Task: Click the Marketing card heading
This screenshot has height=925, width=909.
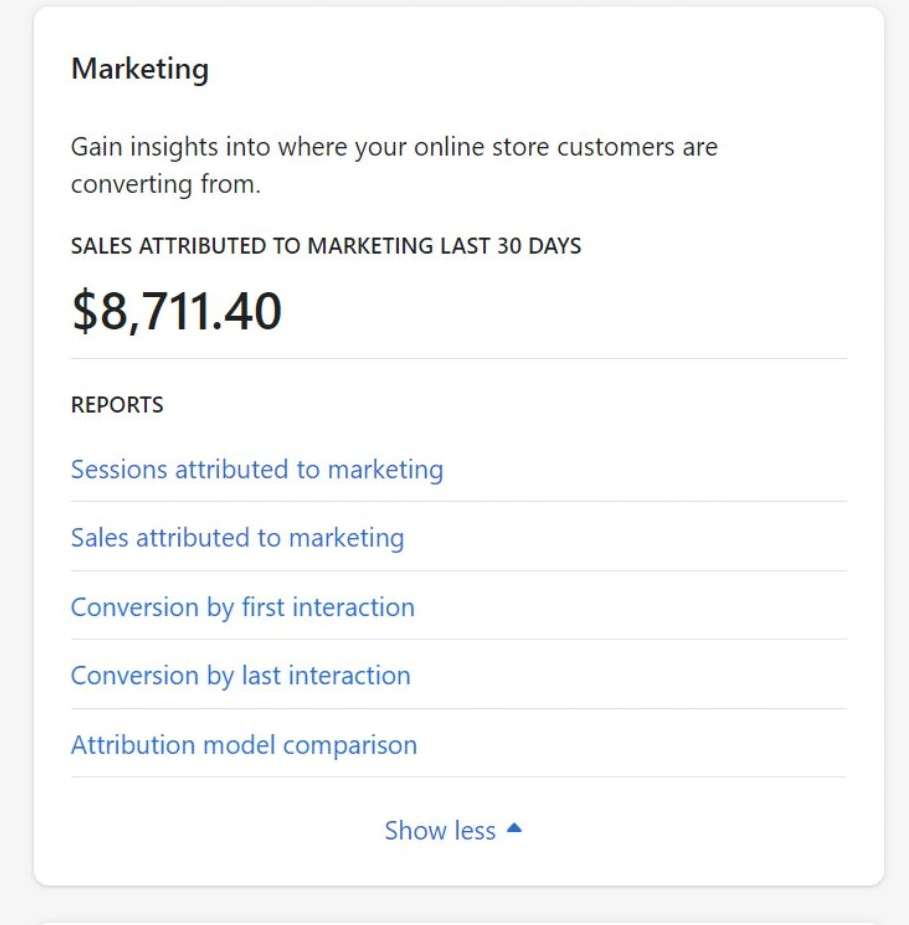Action: (x=140, y=70)
